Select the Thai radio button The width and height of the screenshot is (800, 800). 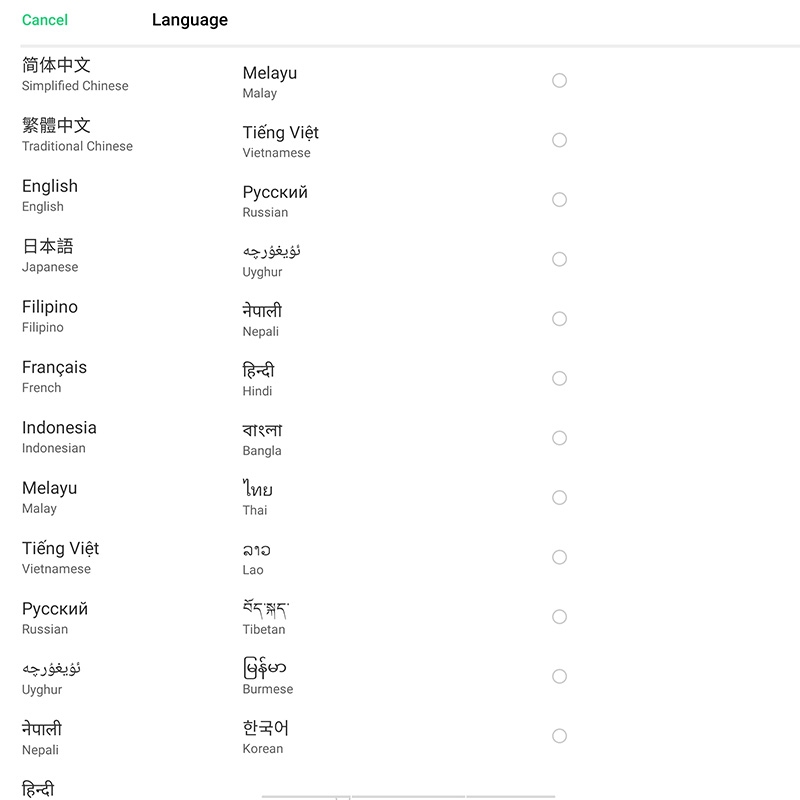point(559,497)
